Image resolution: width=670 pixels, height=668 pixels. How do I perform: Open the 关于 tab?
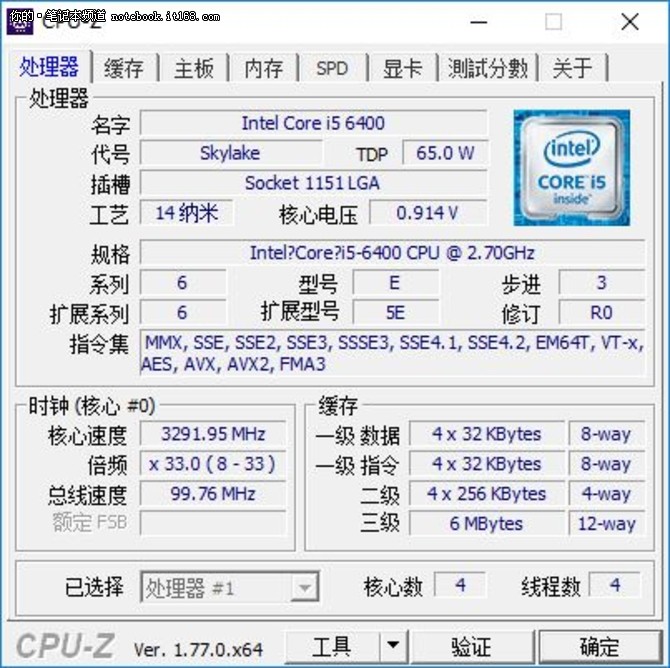coord(573,68)
